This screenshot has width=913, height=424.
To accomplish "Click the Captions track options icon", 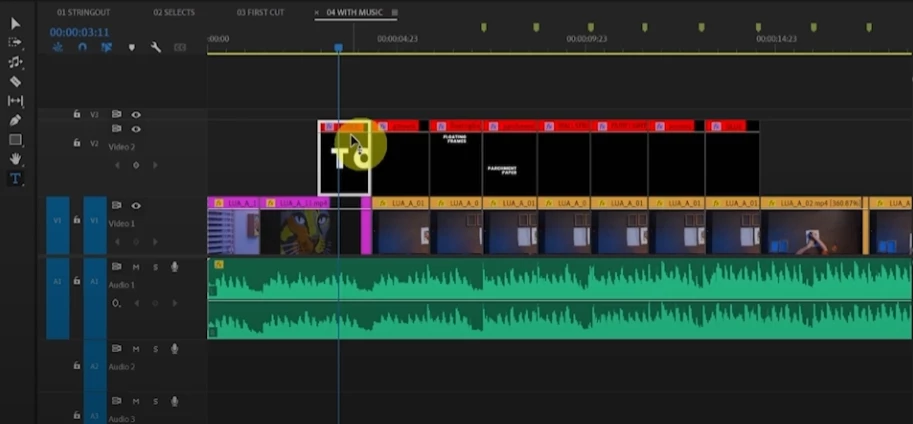I will (180, 47).
